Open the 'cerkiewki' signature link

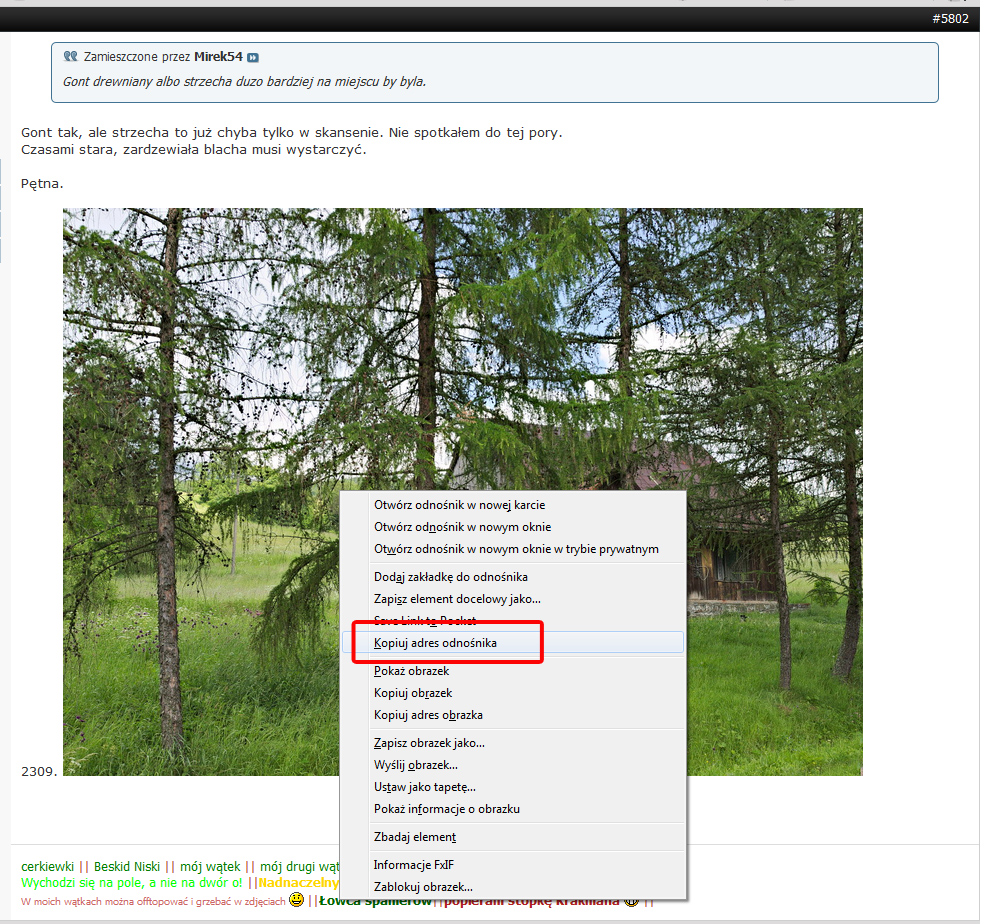47,867
